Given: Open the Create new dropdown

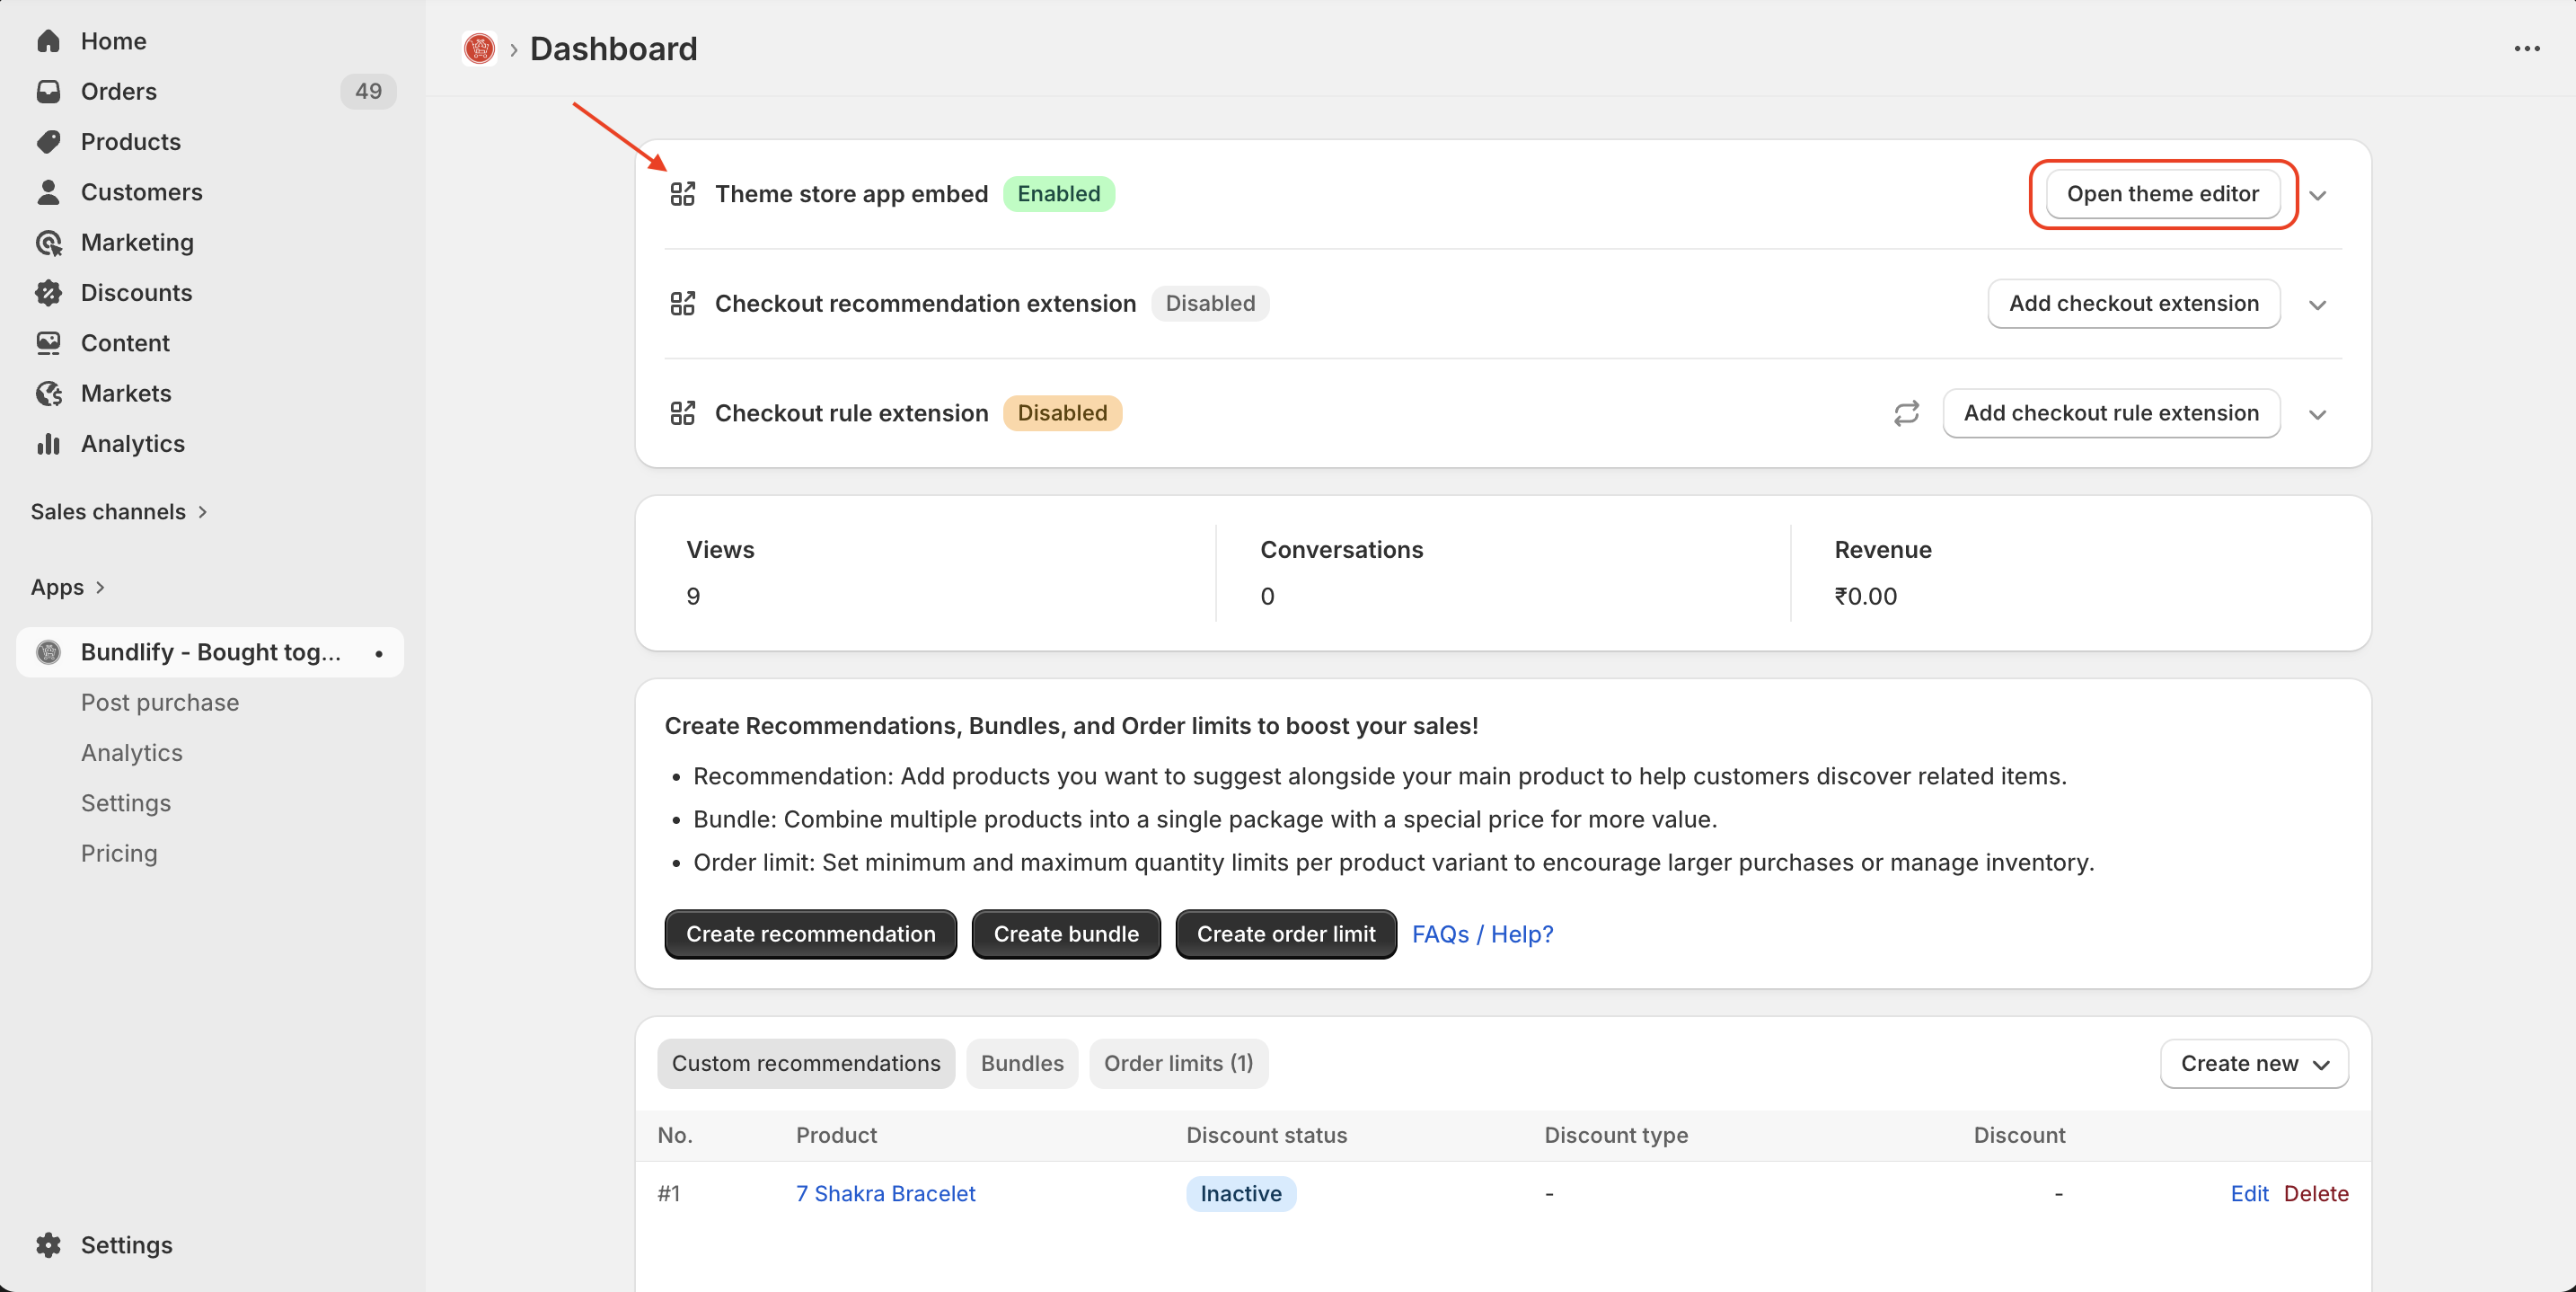Looking at the screenshot, I should (2253, 1063).
